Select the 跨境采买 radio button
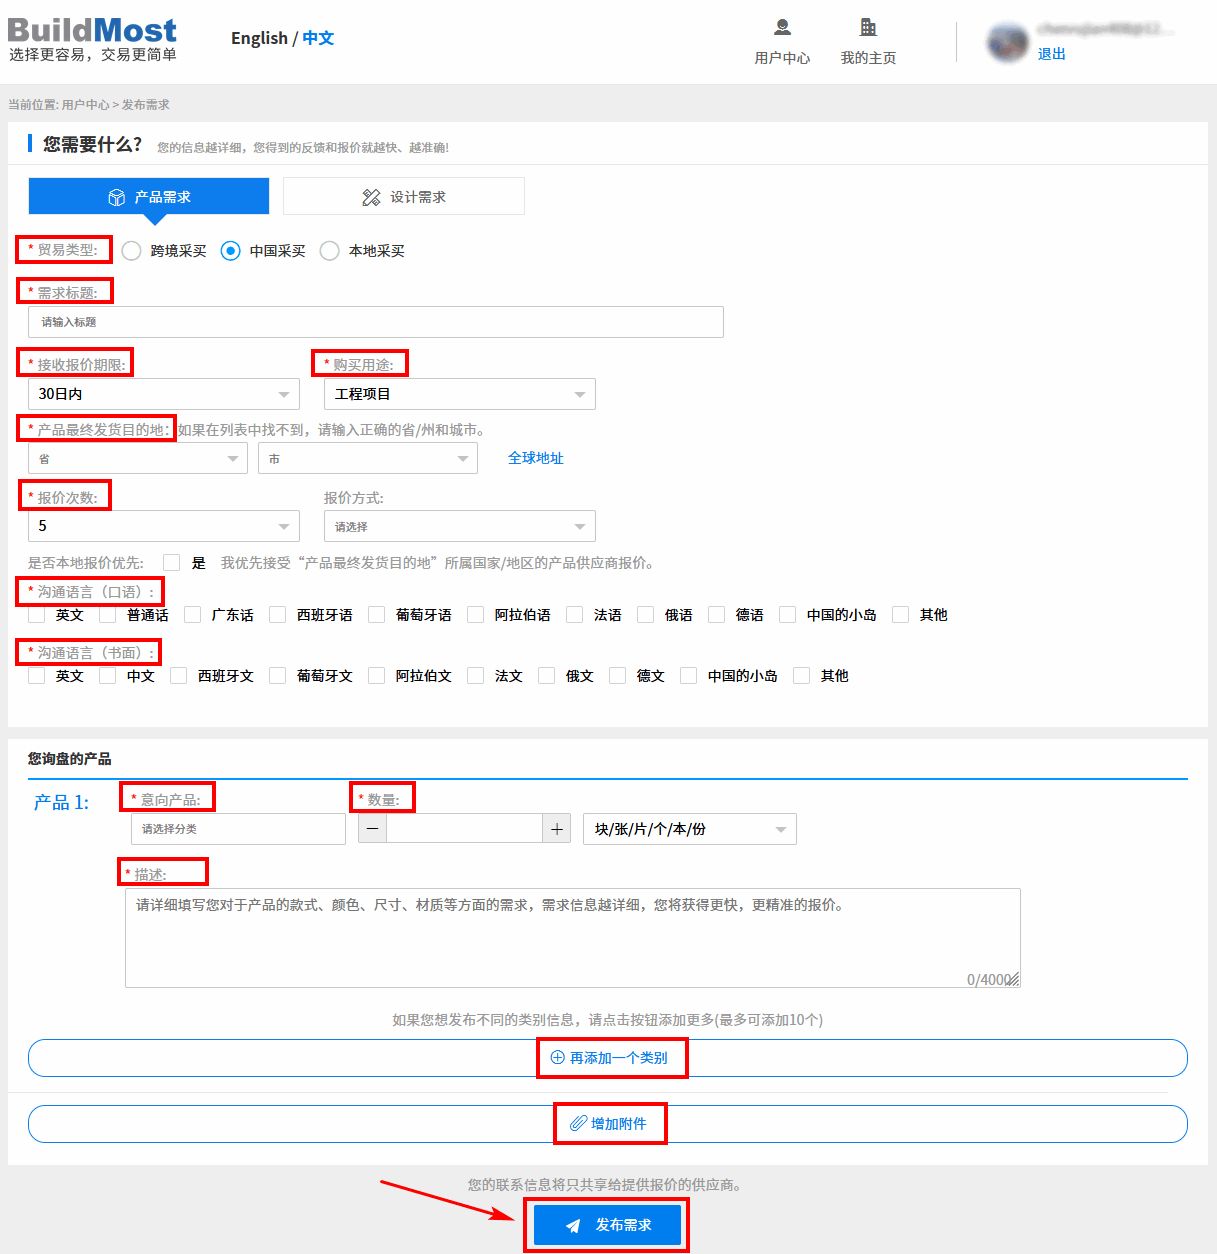The width and height of the screenshot is (1217, 1254). click(x=131, y=251)
